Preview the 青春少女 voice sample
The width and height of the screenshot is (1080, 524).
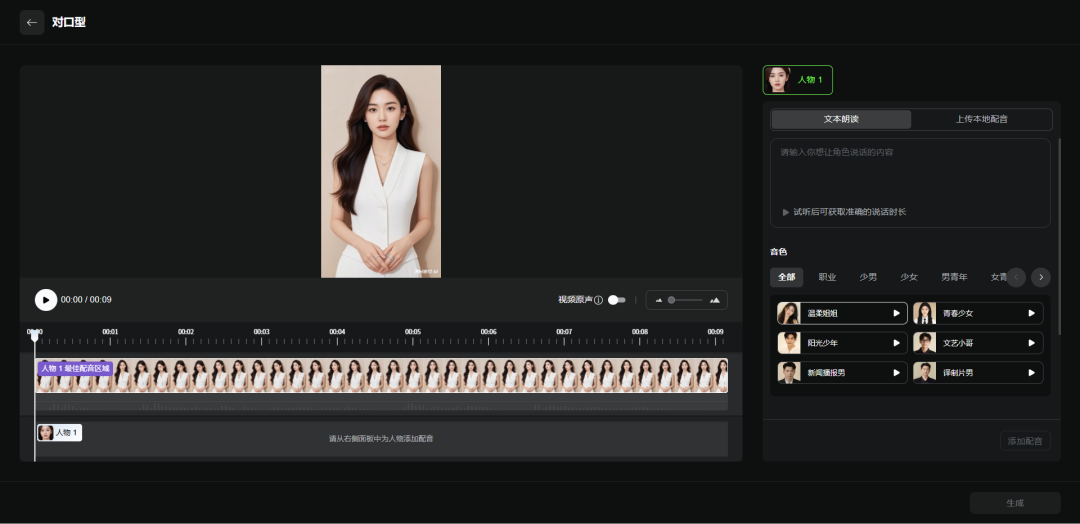point(1031,313)
